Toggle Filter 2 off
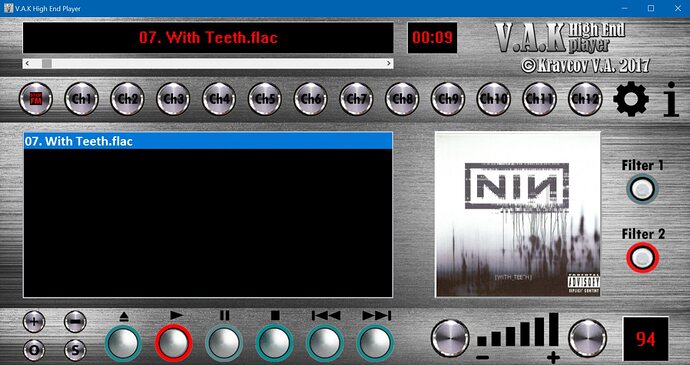Image resolution: width=690 pixels, height=365 pixels. [642, 258]
